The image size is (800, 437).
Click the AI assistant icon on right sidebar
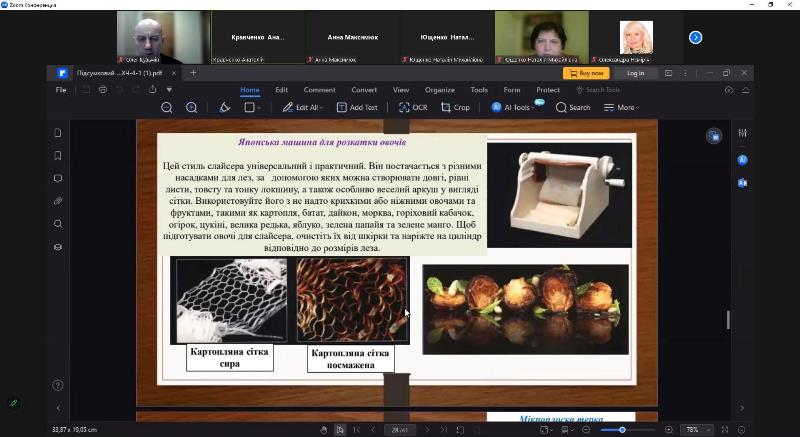(x=742, y=160)
